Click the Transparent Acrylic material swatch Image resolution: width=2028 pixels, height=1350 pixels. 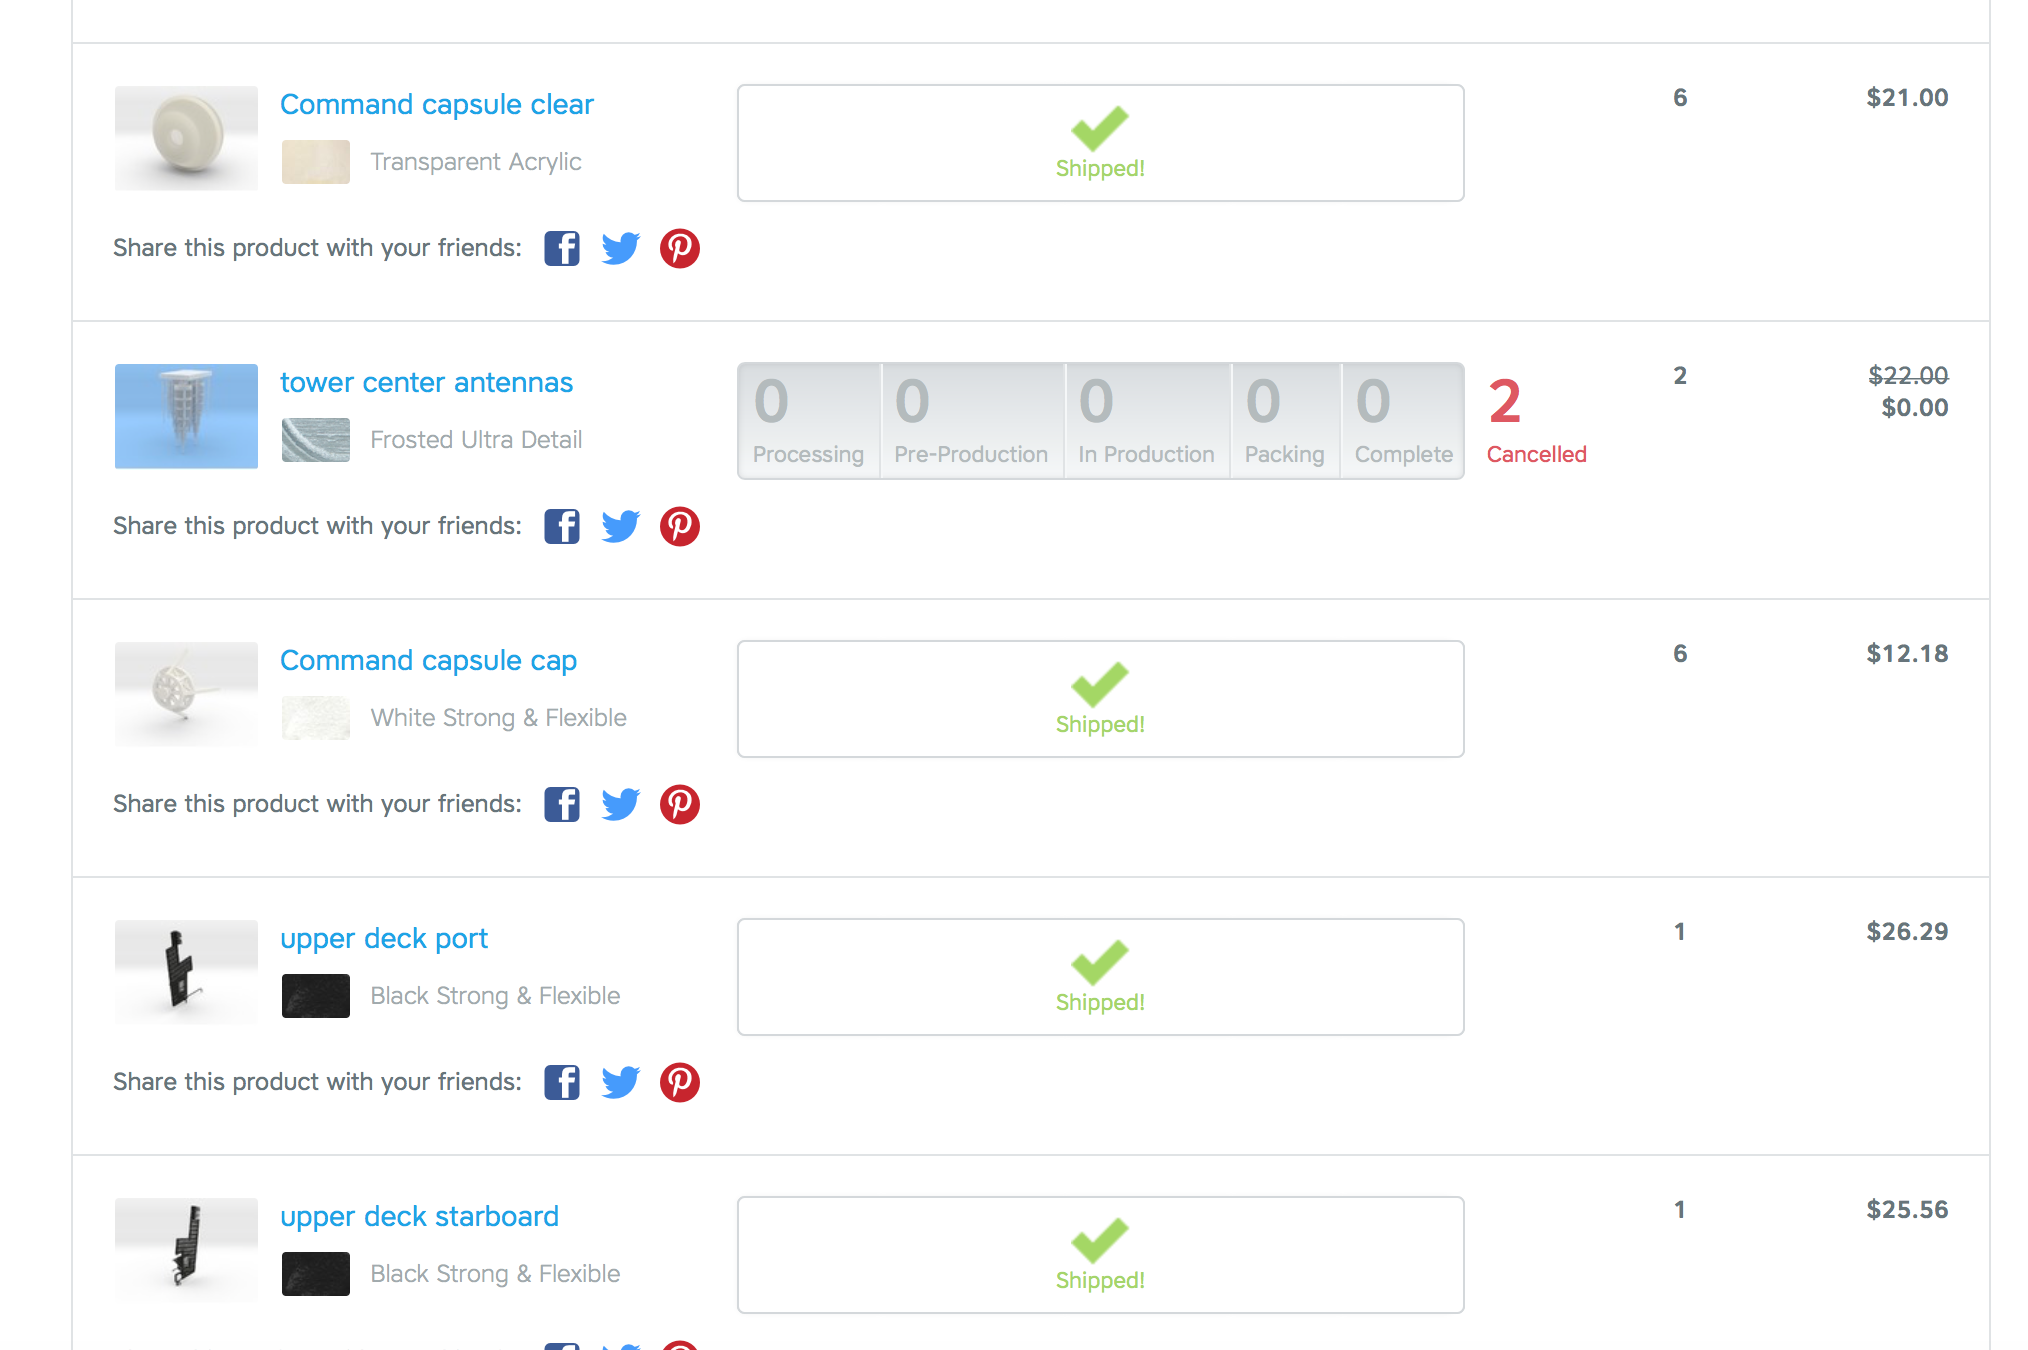point(316,162)
